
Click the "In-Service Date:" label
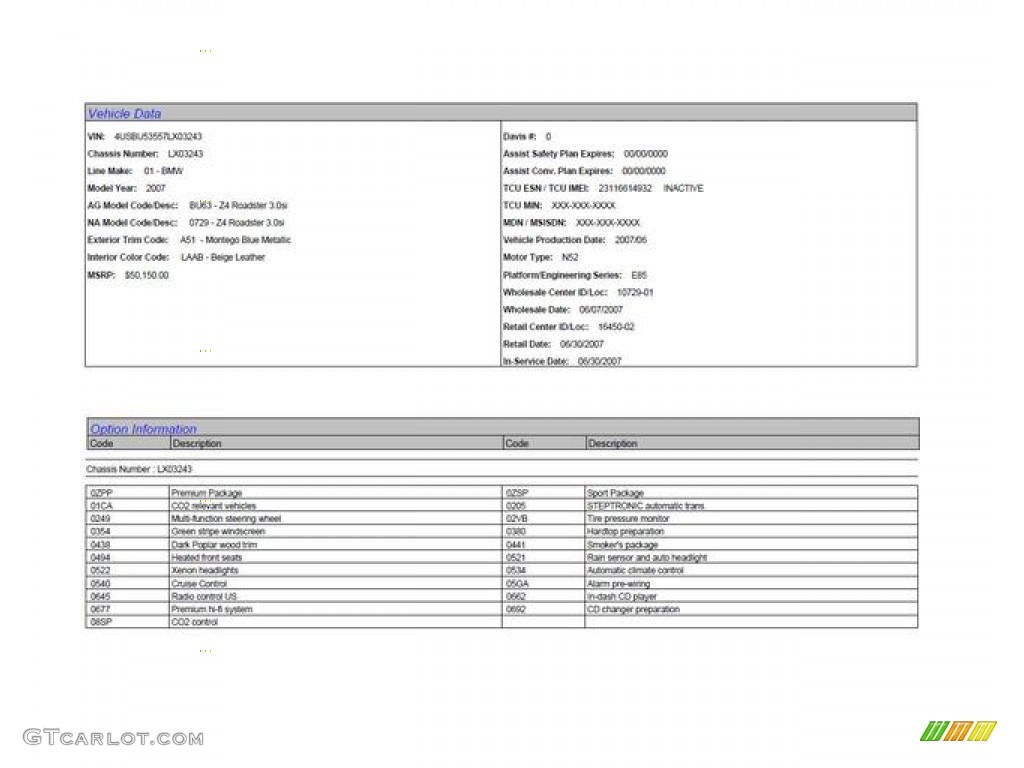click(536, 361)
